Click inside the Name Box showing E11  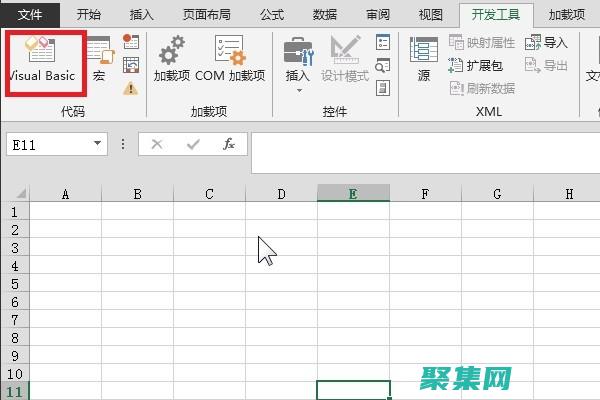(48, 145)
